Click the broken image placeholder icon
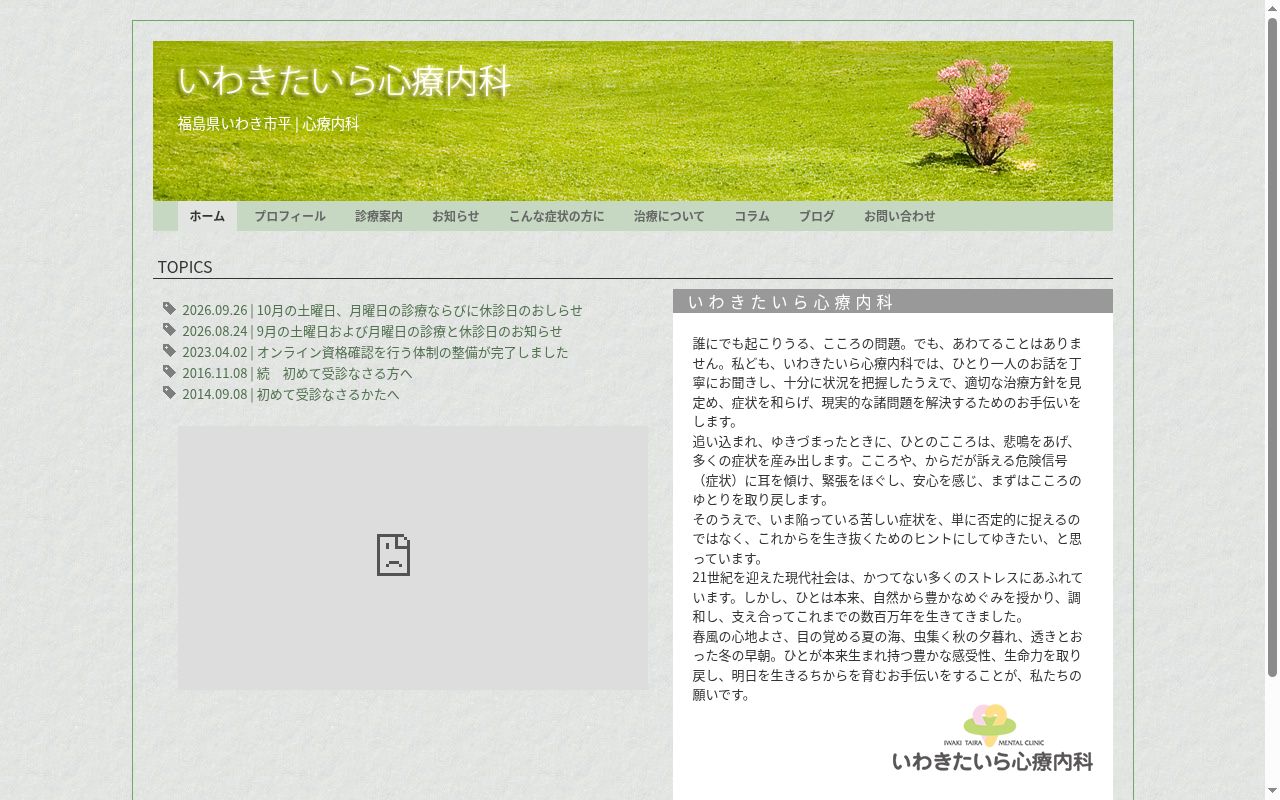The image size is (1280, 800). 393,555
